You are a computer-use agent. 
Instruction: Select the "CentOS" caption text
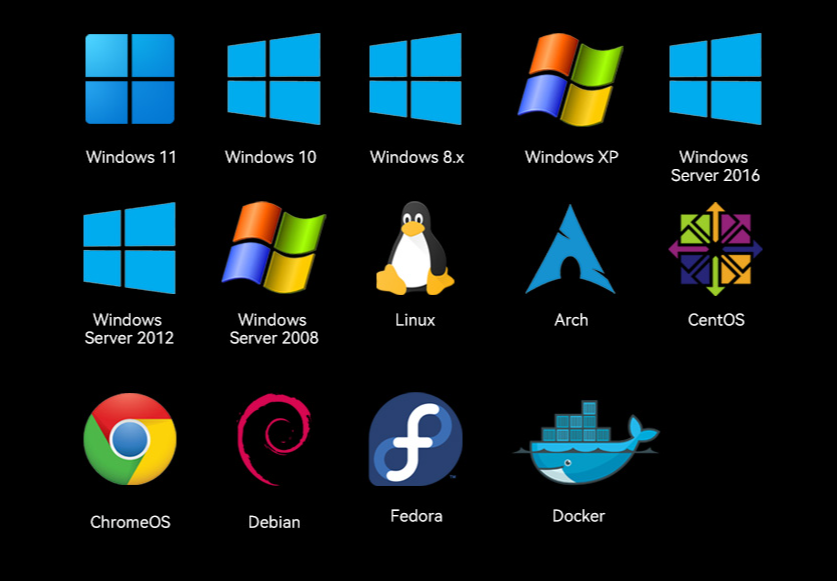[716, 320]
